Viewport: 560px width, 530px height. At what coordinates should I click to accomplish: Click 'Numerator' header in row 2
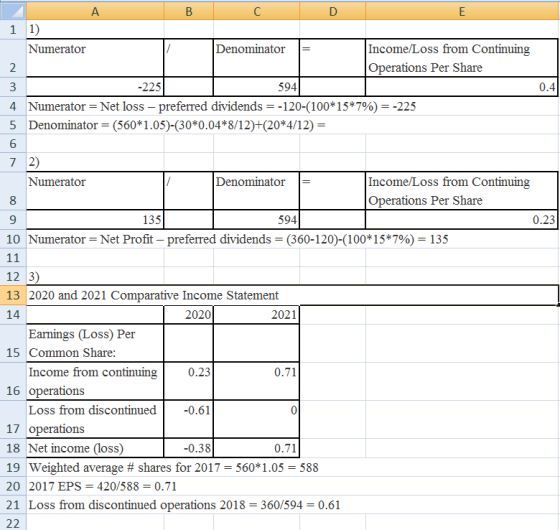tap(95, 58)
